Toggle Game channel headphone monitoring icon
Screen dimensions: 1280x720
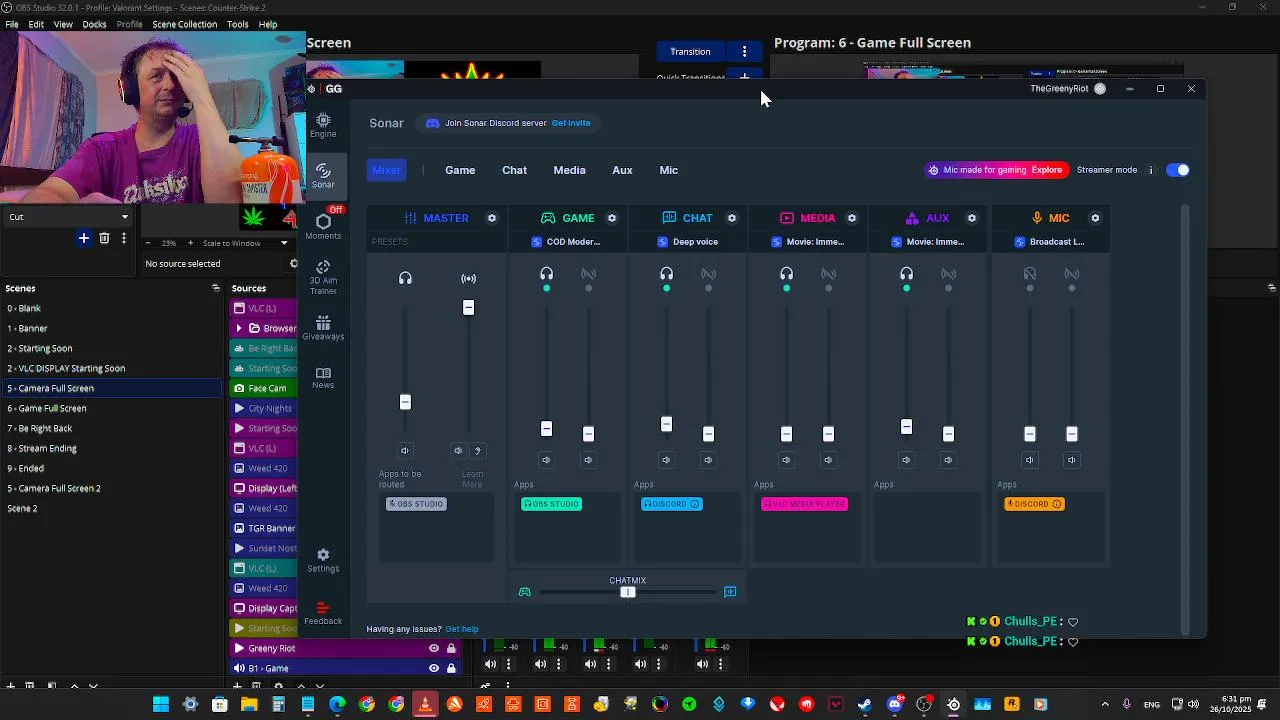pyautogui.click(x=546, y=273)
